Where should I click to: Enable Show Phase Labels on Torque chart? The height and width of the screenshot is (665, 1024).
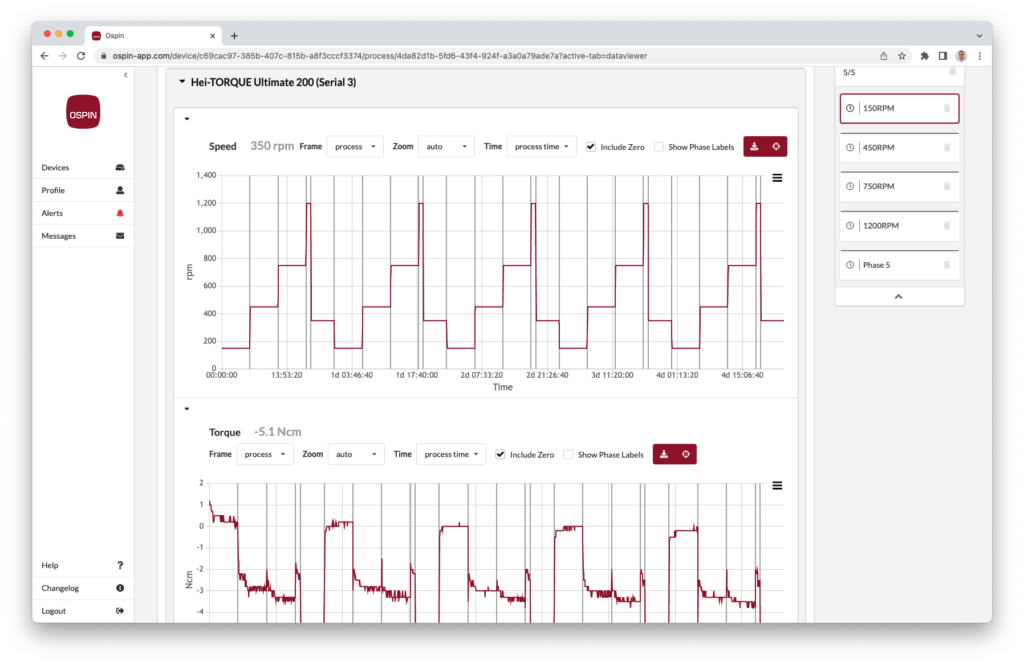568,454
